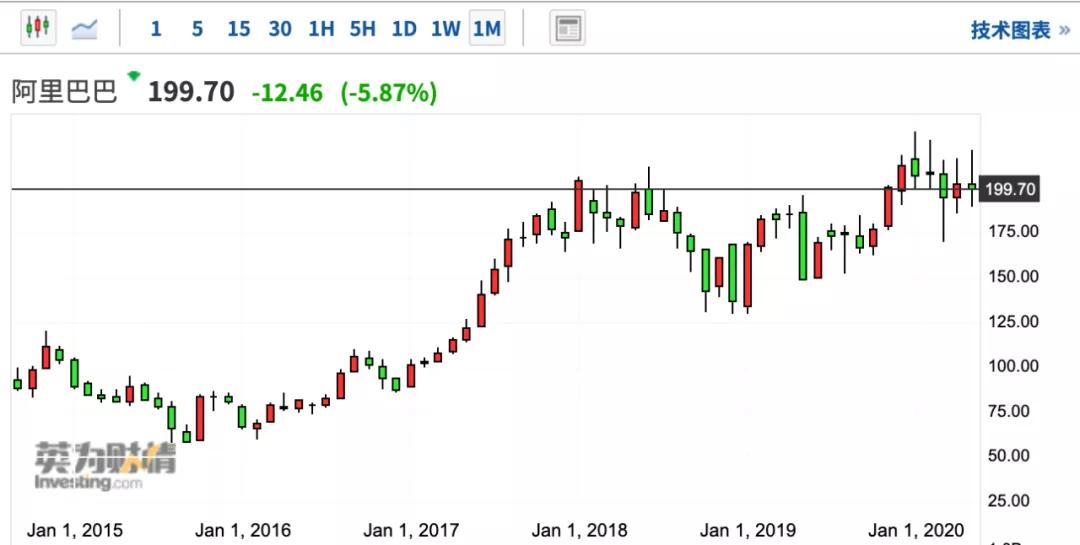
Task: Select the 1W weekly timeframe
Action: point(446,29)
